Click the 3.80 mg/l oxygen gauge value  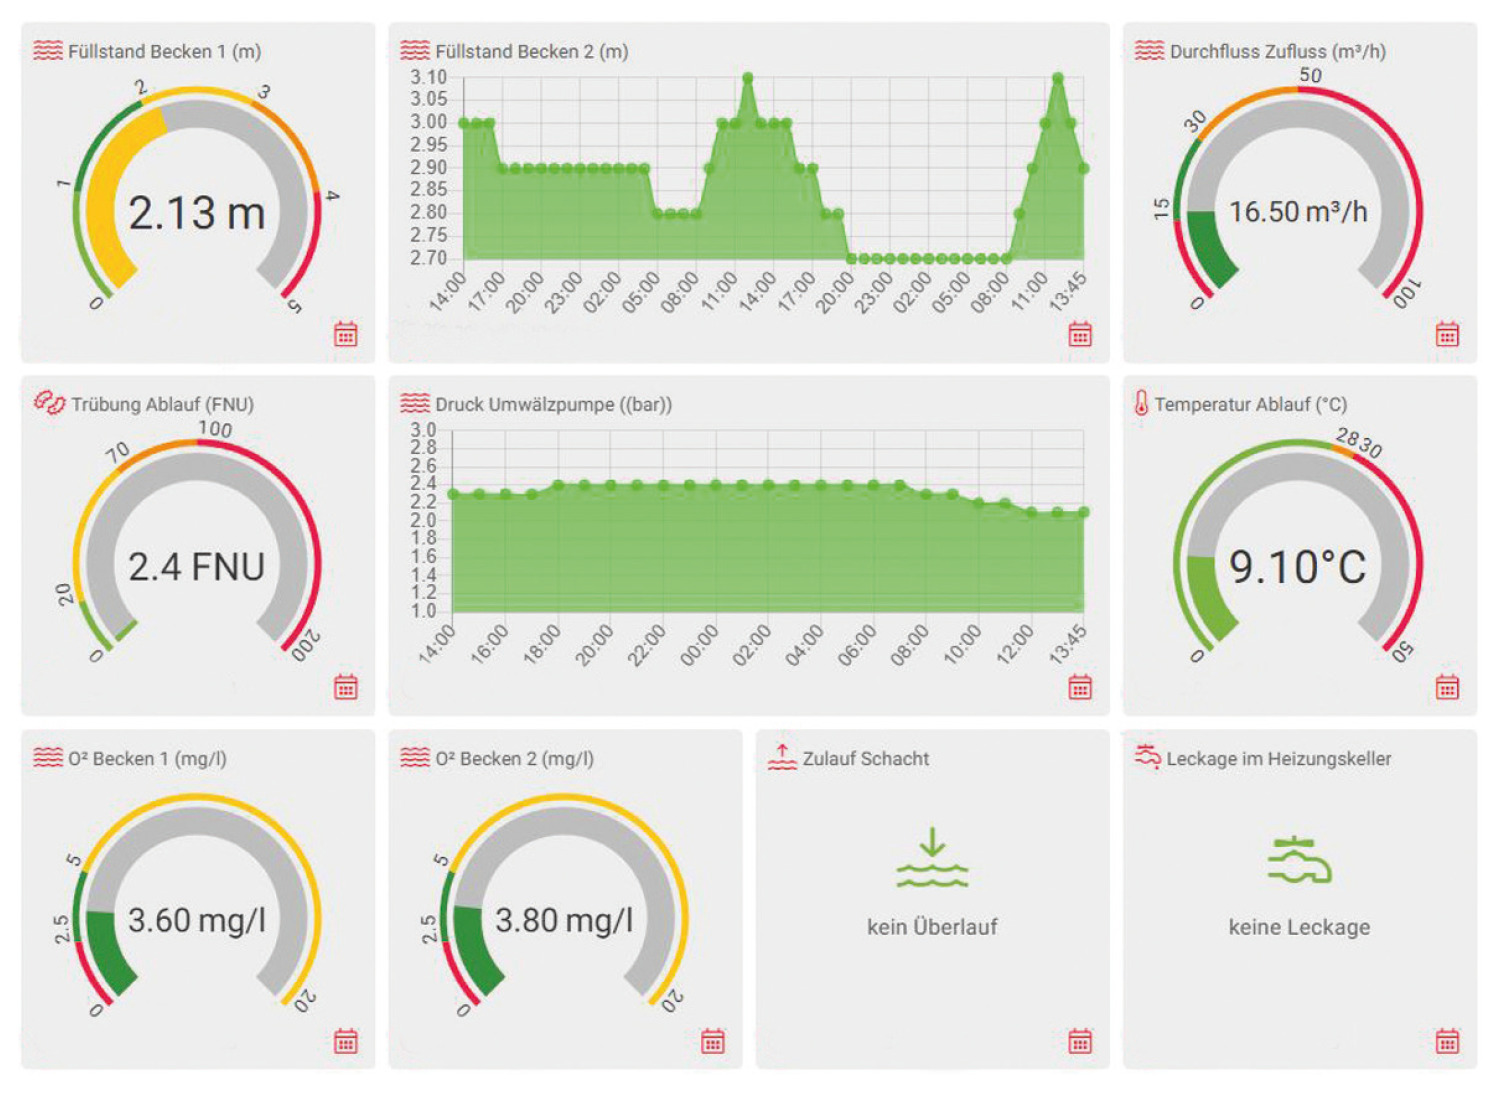tap(564, 920)
